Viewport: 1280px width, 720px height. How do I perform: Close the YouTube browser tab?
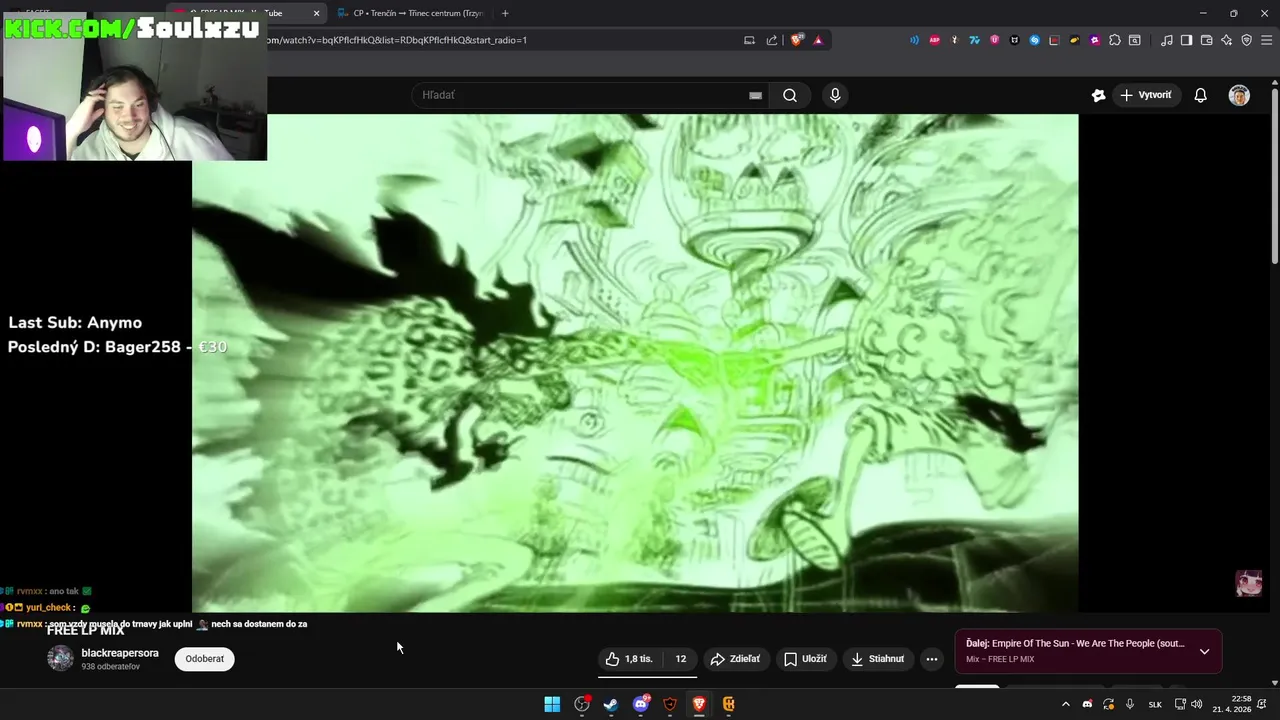(316, 13)
